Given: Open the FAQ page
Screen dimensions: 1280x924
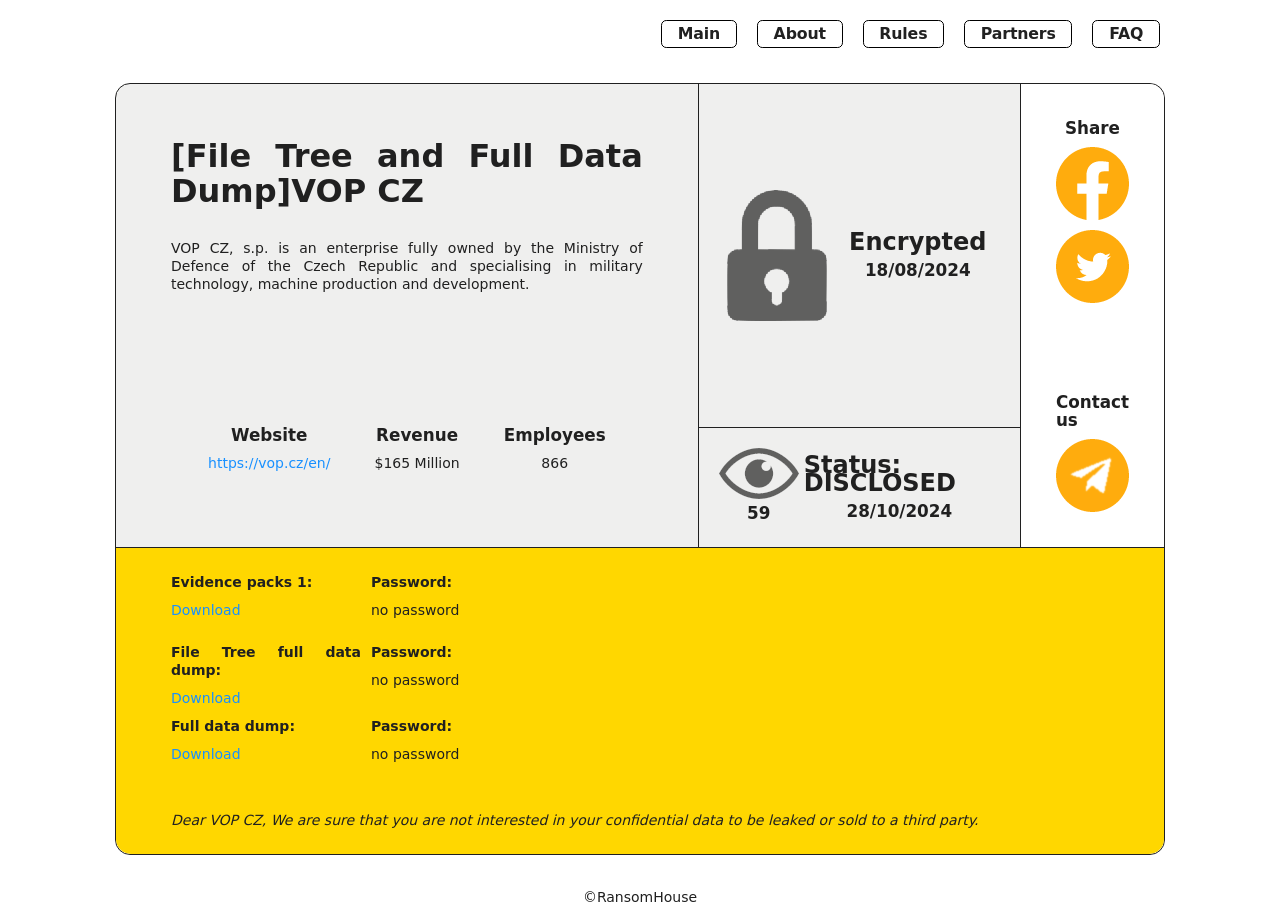Looking at the screenshot, I should pyautogui.click(x=1125, y=34).
